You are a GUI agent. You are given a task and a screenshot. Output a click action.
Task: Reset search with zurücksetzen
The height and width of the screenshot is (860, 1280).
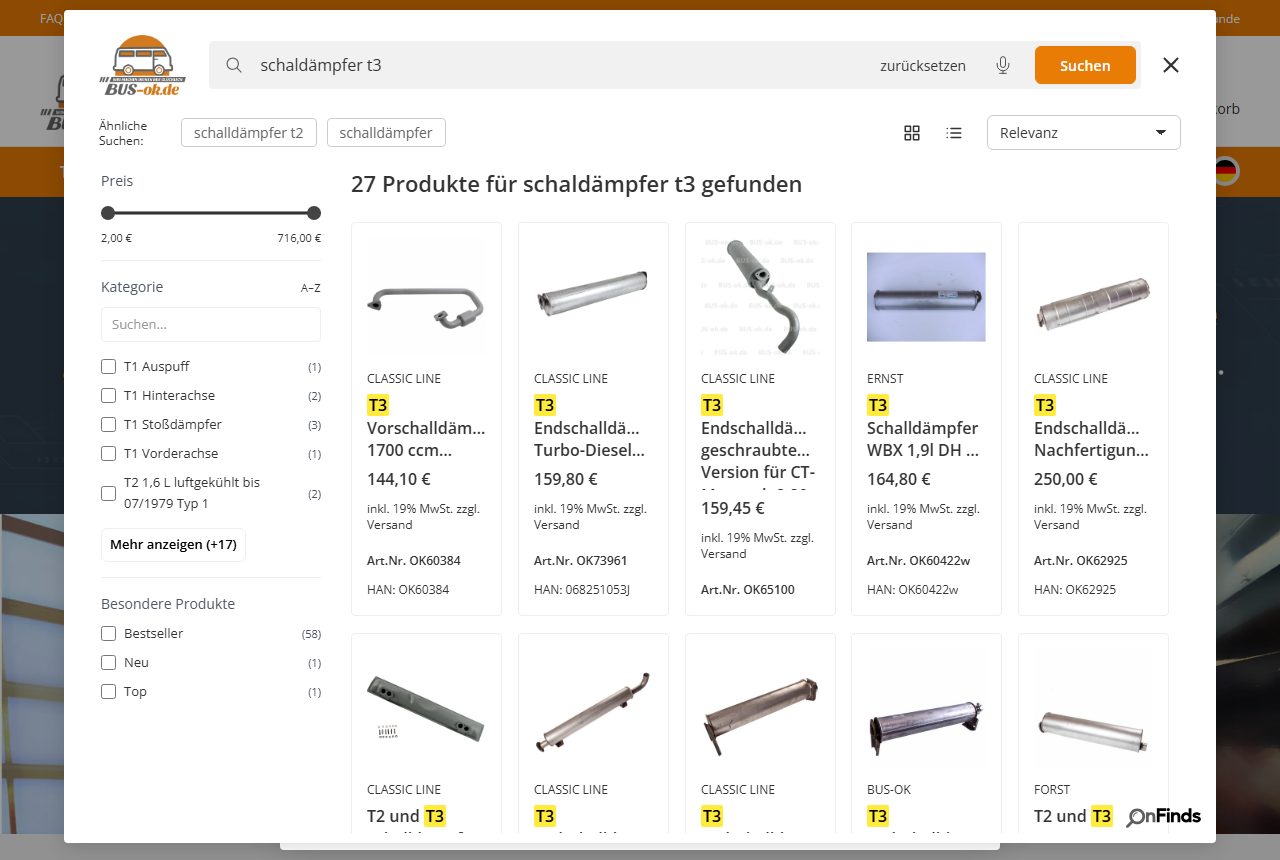click(923, 66)
